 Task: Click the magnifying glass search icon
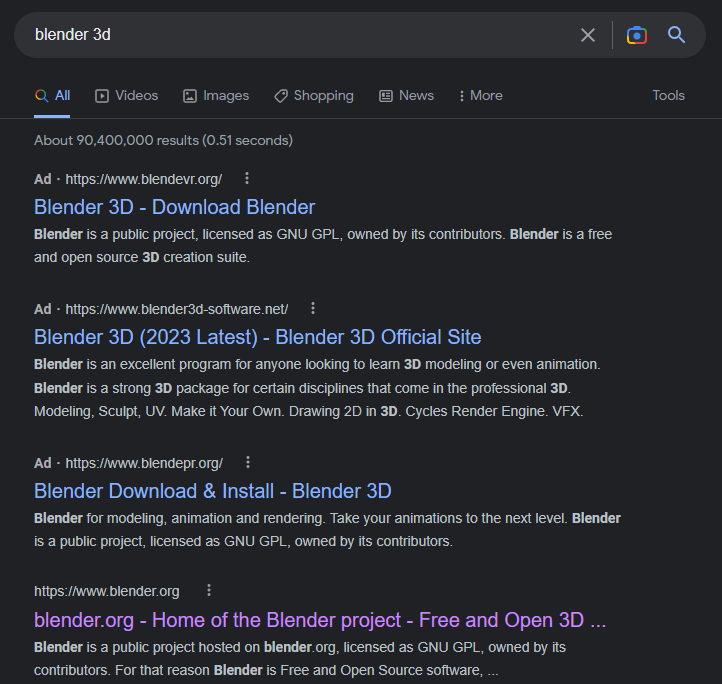[x=676, y=35]
